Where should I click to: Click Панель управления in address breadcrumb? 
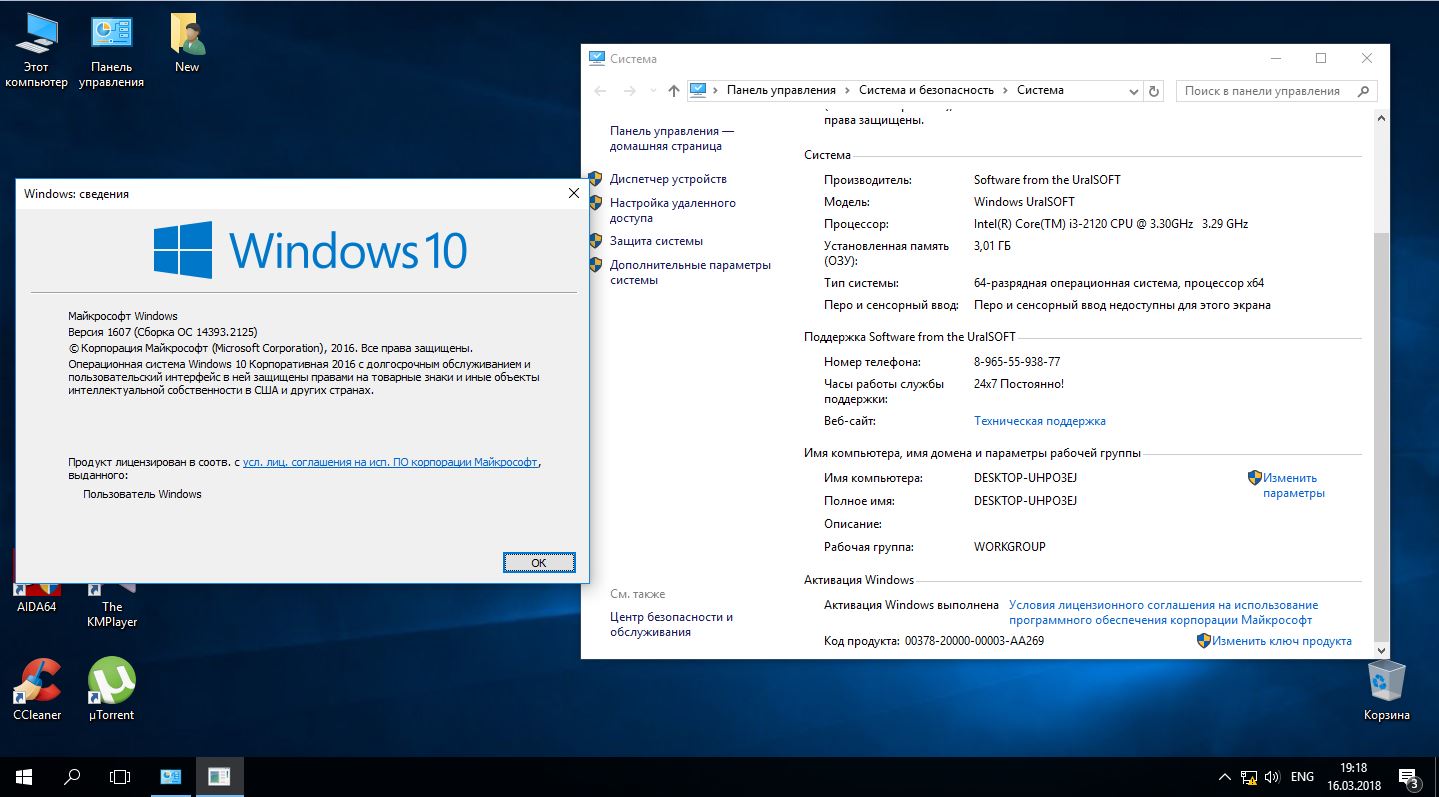coord(781,90)
